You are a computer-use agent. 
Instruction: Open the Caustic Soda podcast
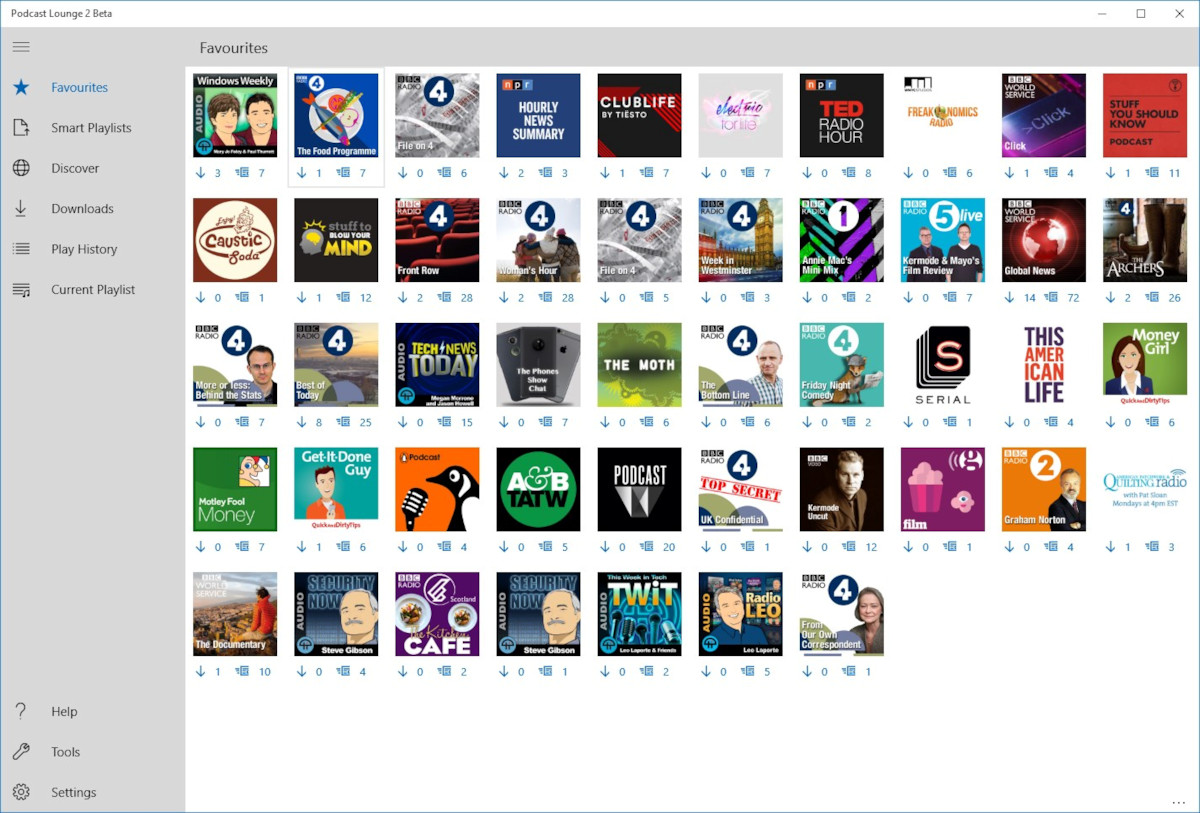235,240
